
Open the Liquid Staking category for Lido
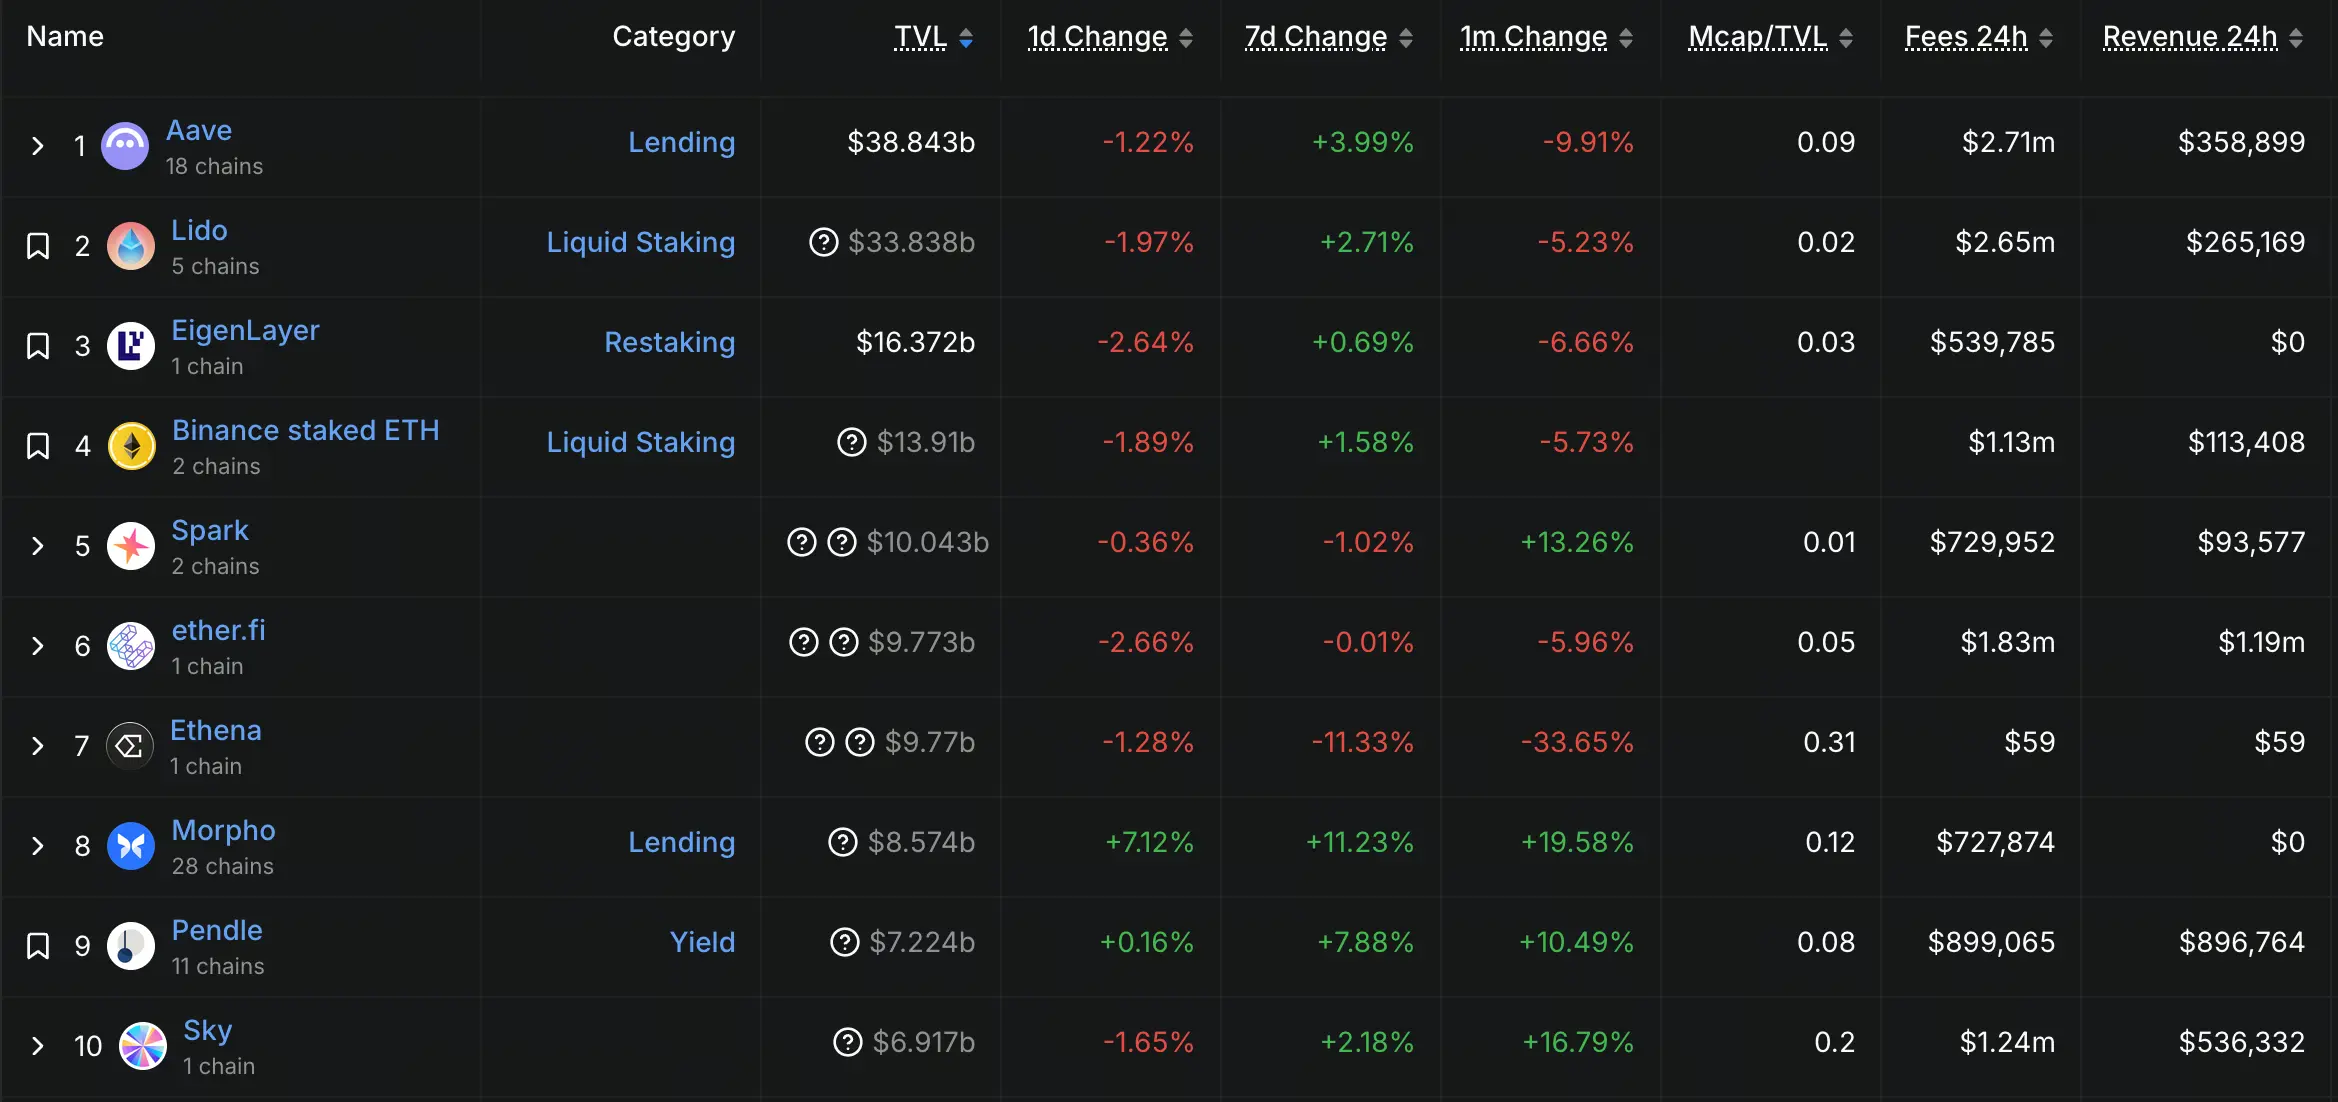tap(640, 242)
